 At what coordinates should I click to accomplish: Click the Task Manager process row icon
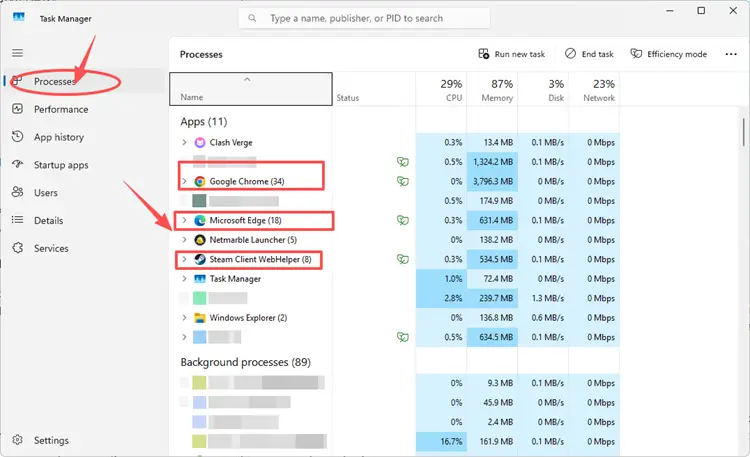[x=200, y=279]
